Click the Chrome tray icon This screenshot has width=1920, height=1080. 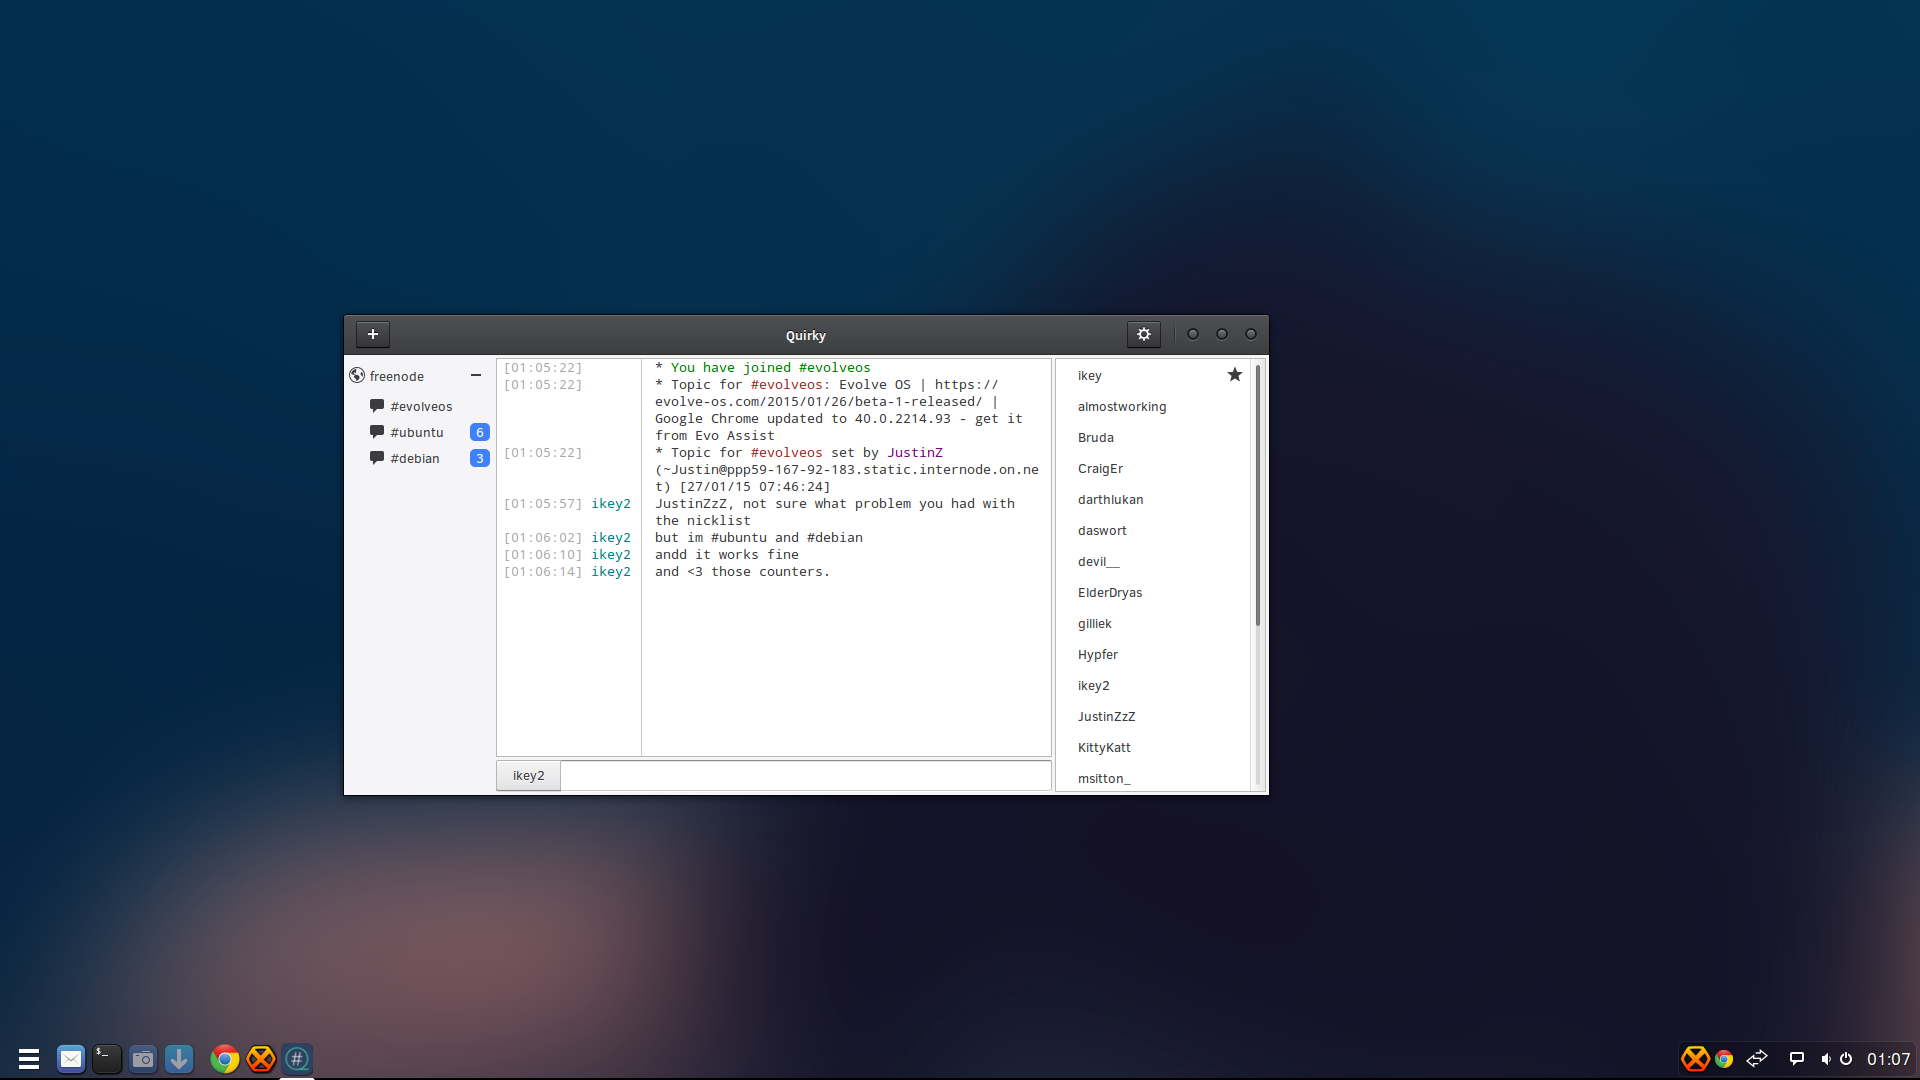pyautogui.click(x=1724, y=1059)
